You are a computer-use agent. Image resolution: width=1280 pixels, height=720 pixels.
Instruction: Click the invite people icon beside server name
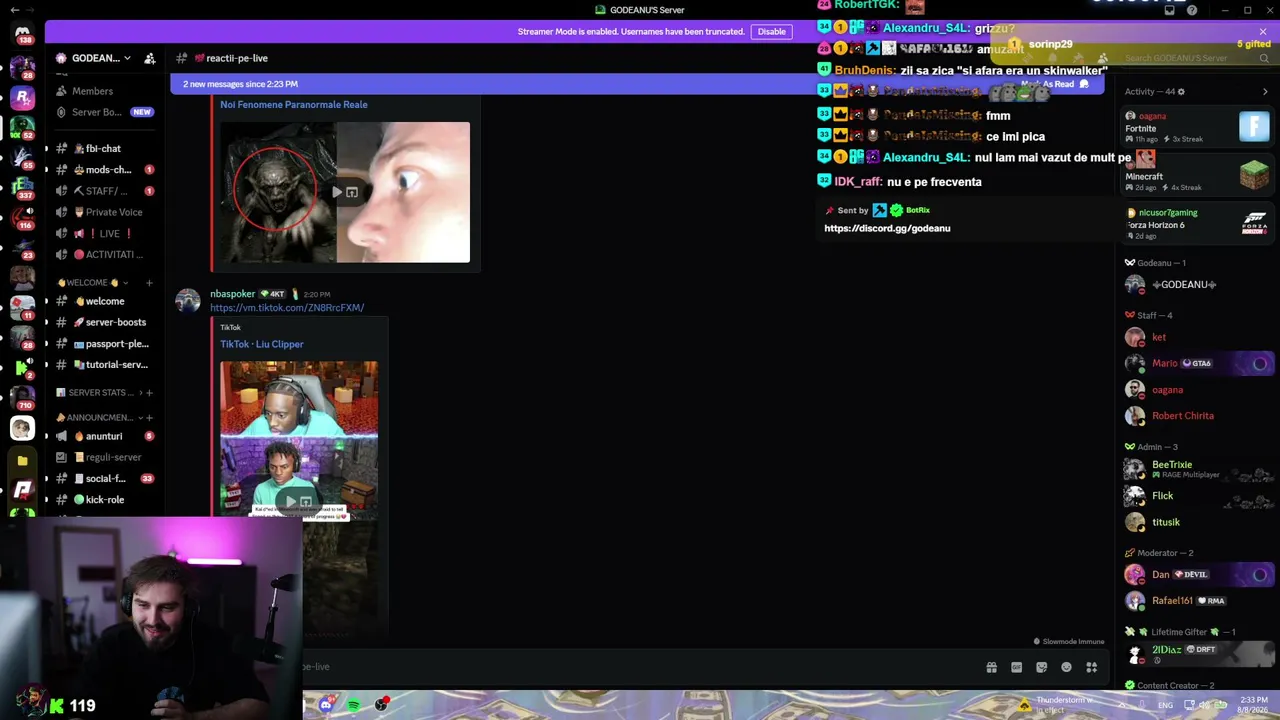click(150, 58)
